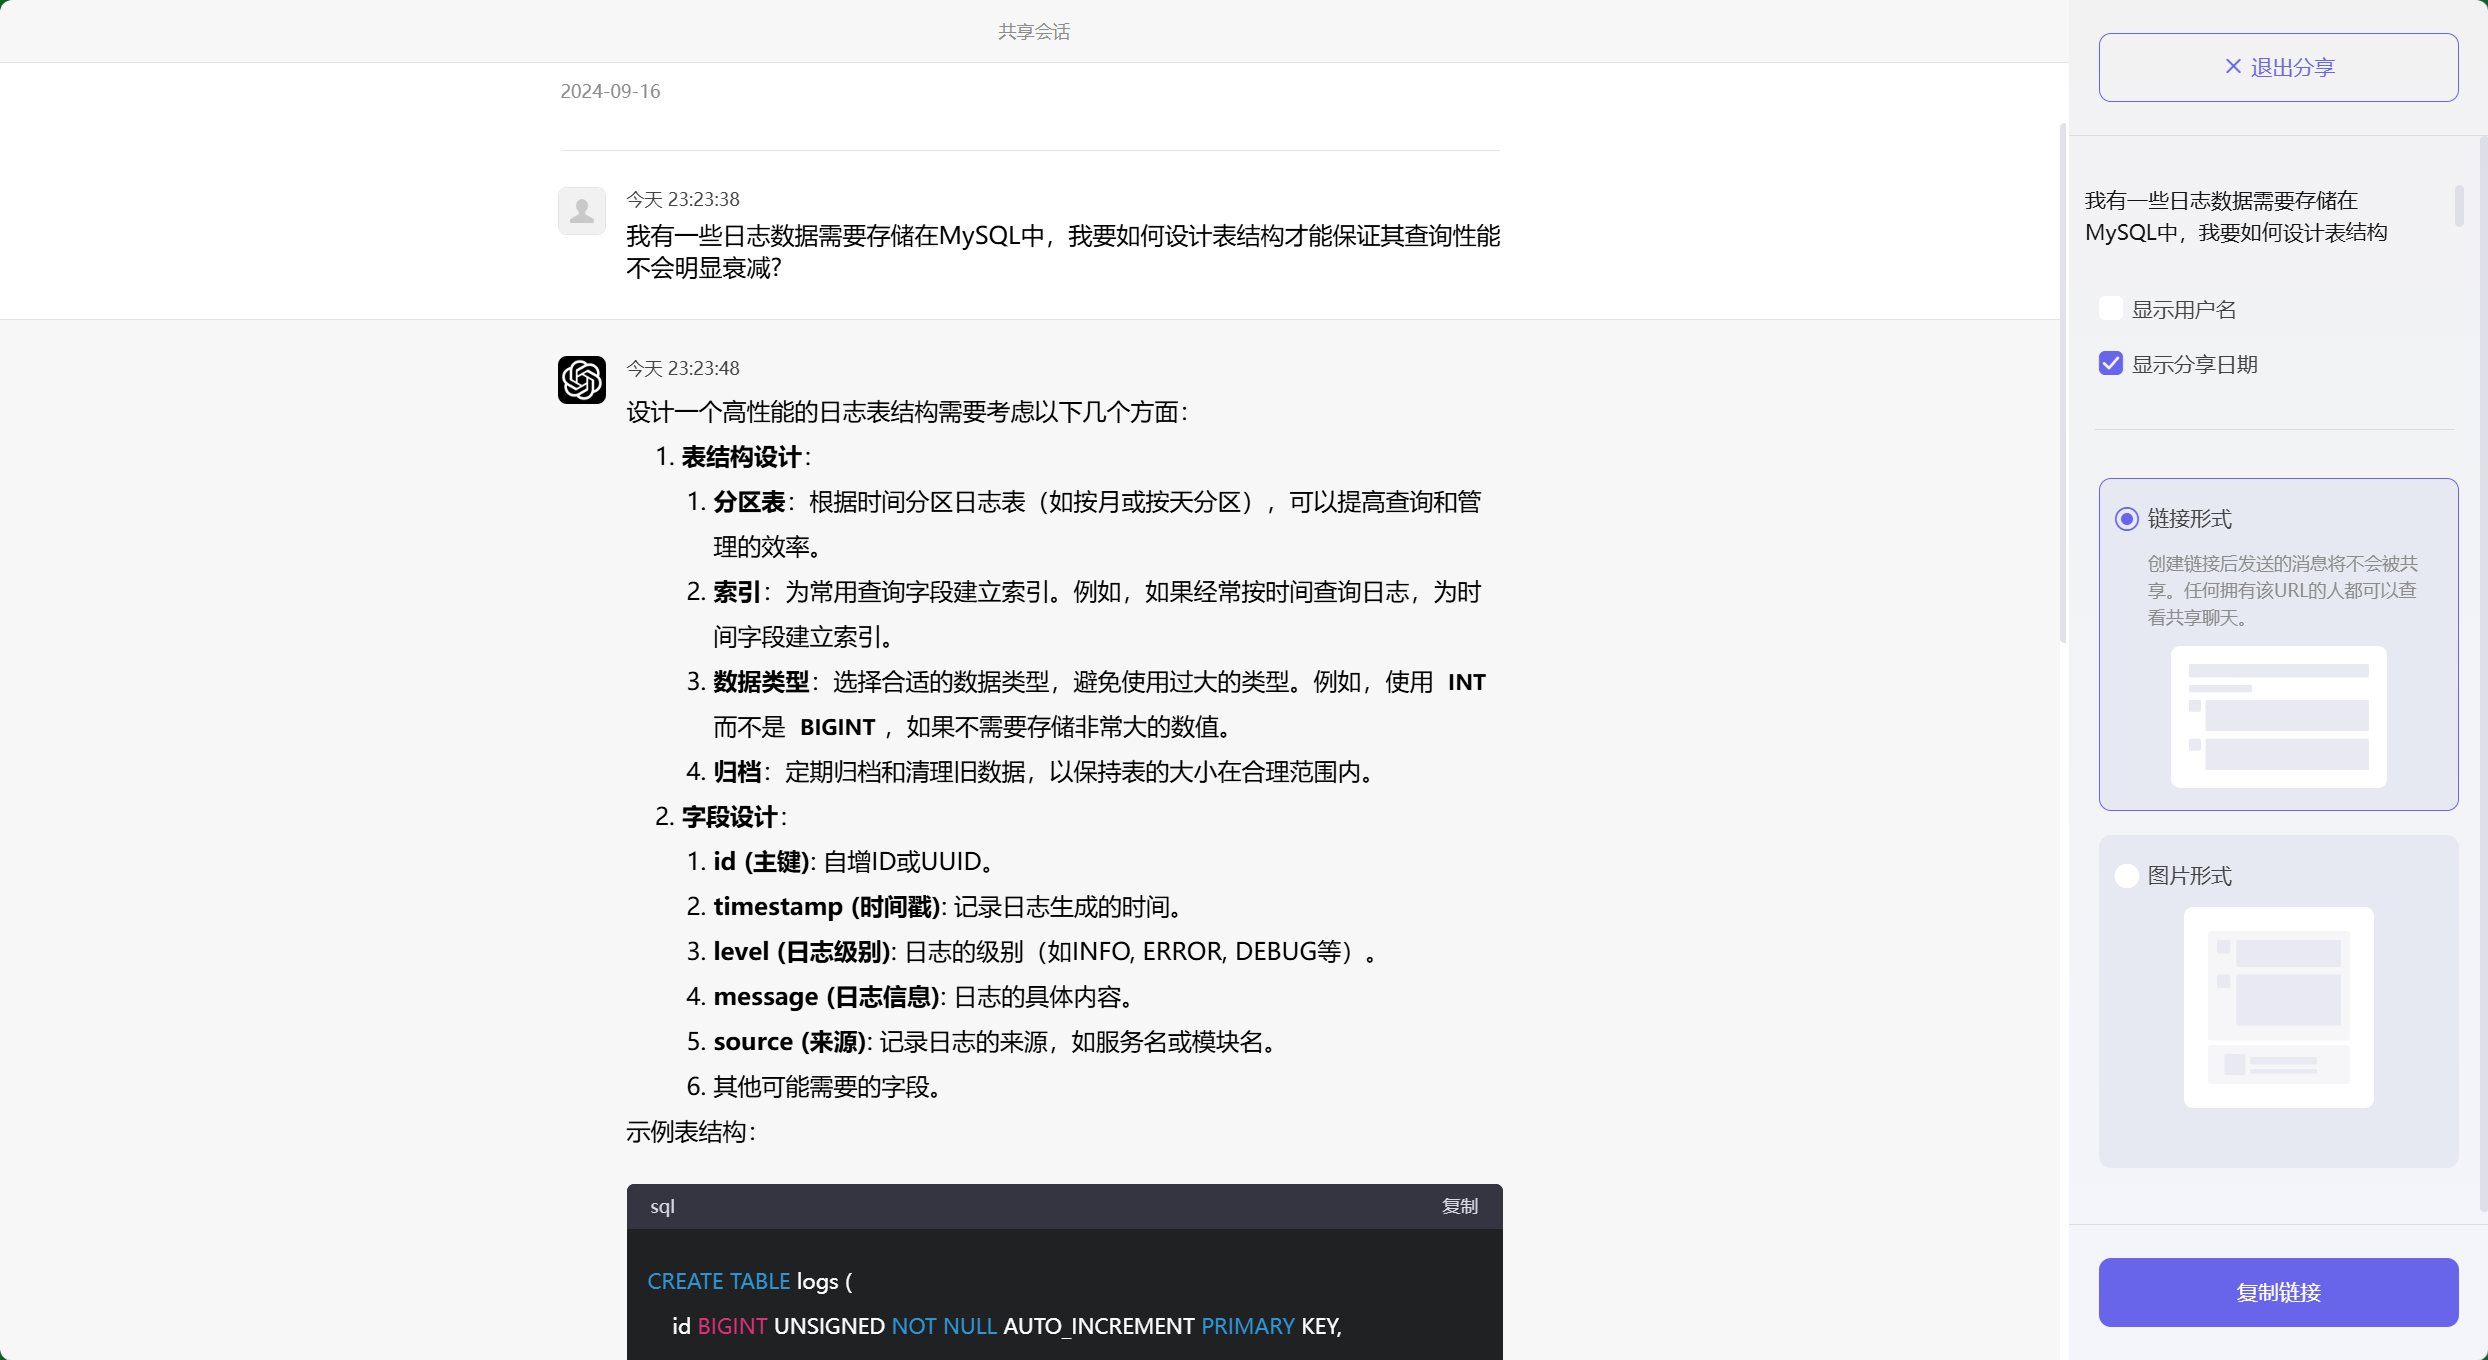The image size is (2488, 1360).
Task: Click the 共享会话 page title
Action: 1034,31
